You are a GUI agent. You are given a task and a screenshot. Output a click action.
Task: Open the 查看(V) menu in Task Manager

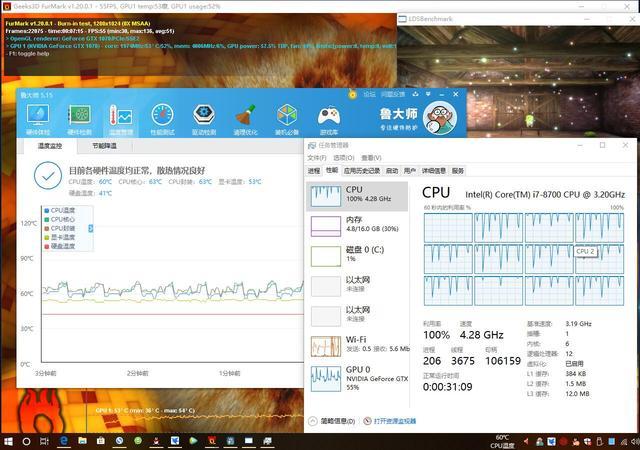pyautogui.click(x=371, y=158)
